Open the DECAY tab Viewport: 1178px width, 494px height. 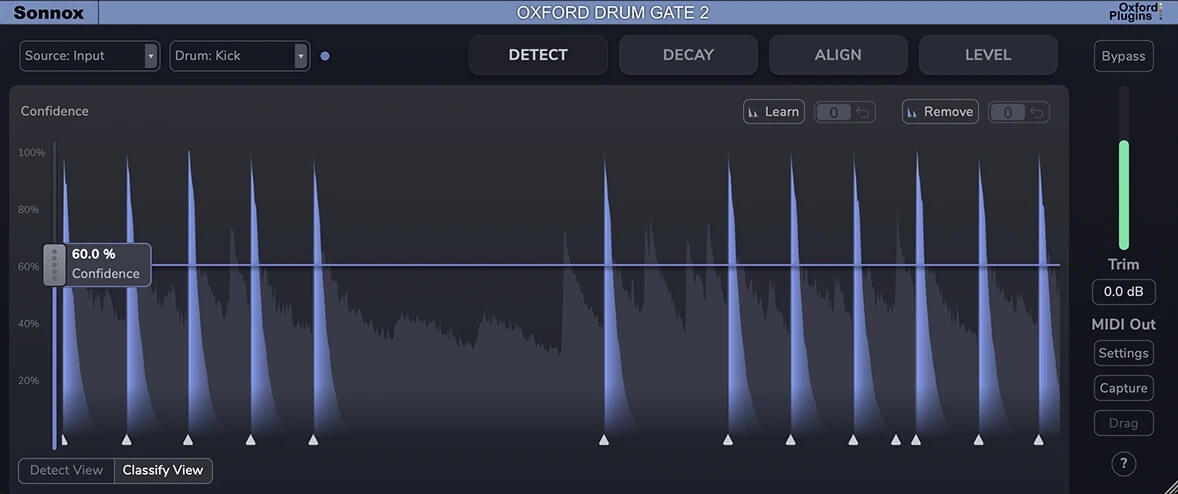click(x=687, y=55)
